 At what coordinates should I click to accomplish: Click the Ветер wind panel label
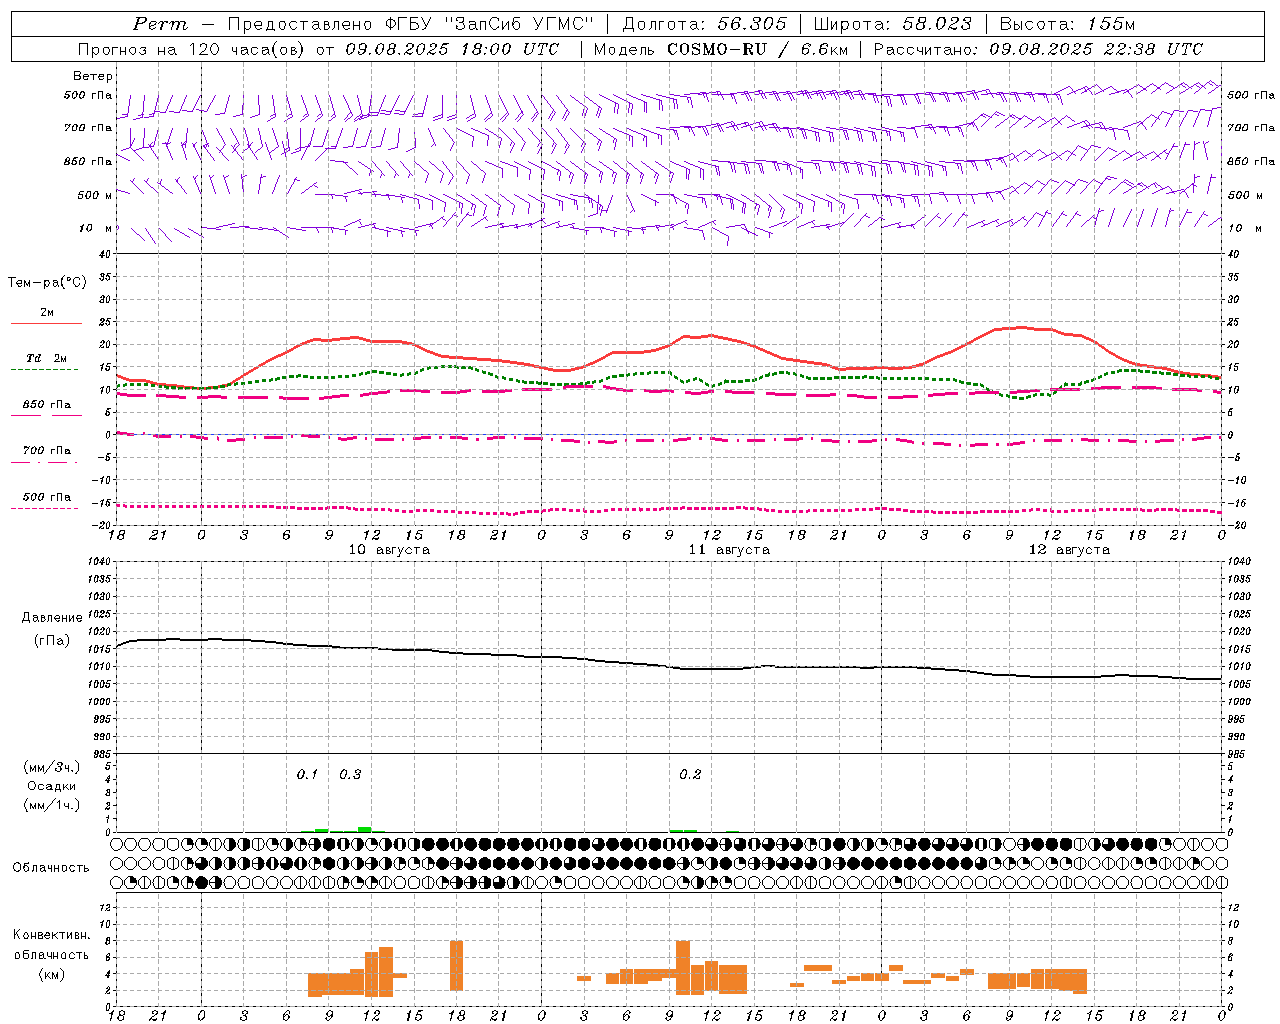click(x=93, y=76)
